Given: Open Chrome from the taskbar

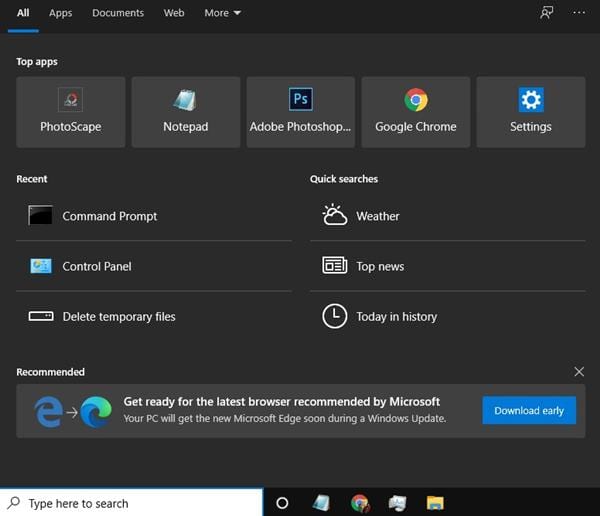Looking at the screenshot, I should pos(360,503).
